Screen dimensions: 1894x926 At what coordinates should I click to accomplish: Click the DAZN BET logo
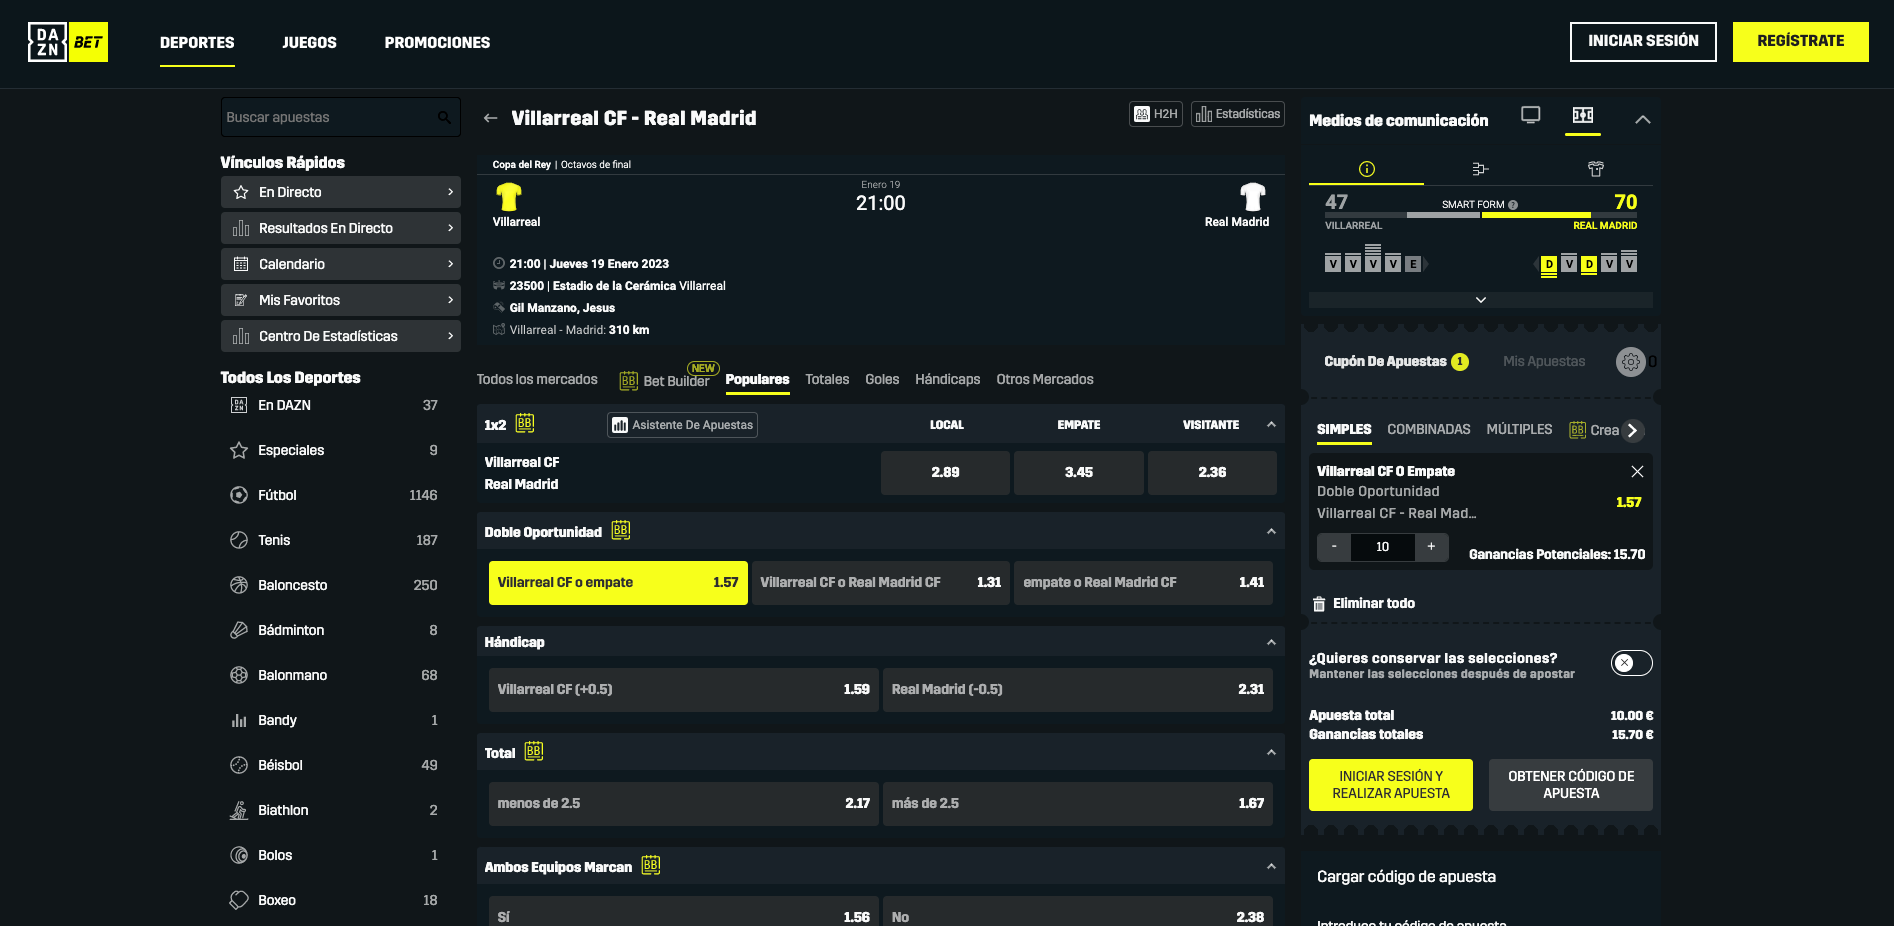click(68, 42)
